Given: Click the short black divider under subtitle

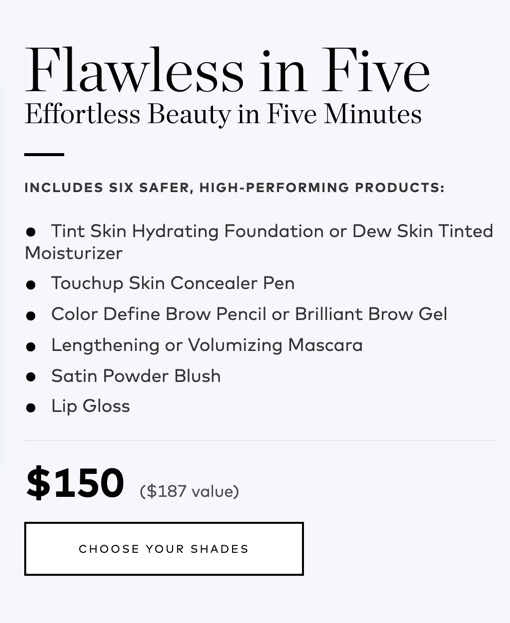Looking at the screenshot, I should [x=44, y=154].
